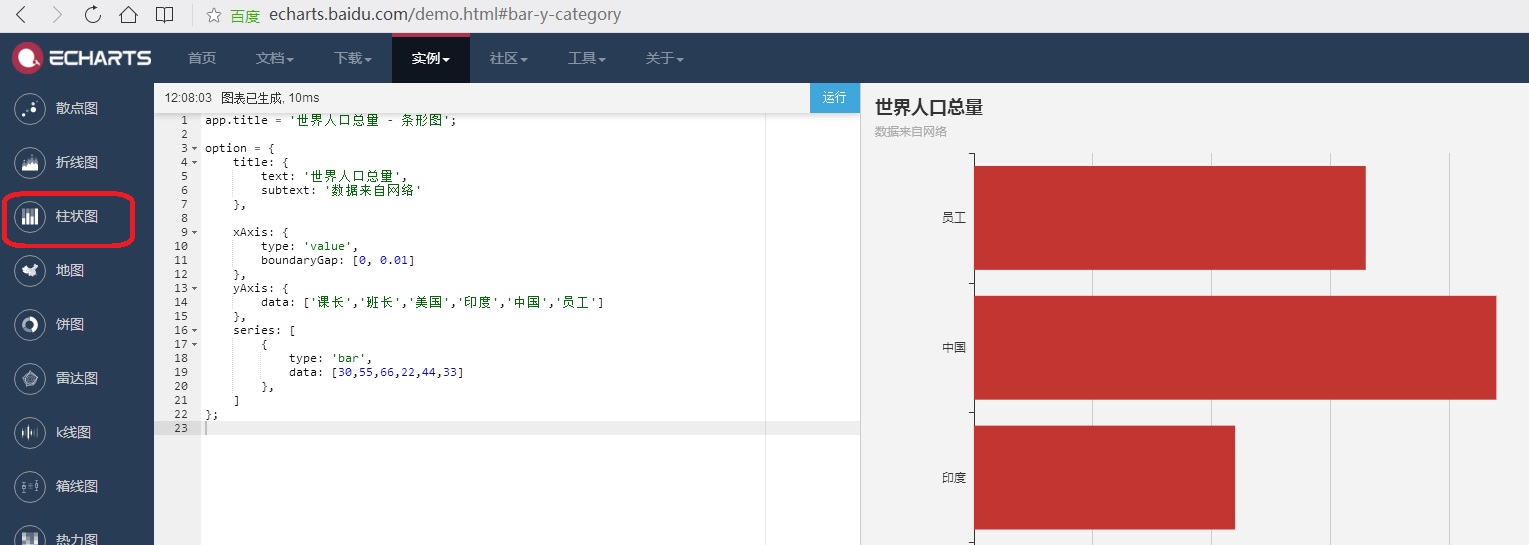Click the 印度 axis label
Image resolution: width=1529 pixels, height=545 pixels.
[x=954, y=478]
